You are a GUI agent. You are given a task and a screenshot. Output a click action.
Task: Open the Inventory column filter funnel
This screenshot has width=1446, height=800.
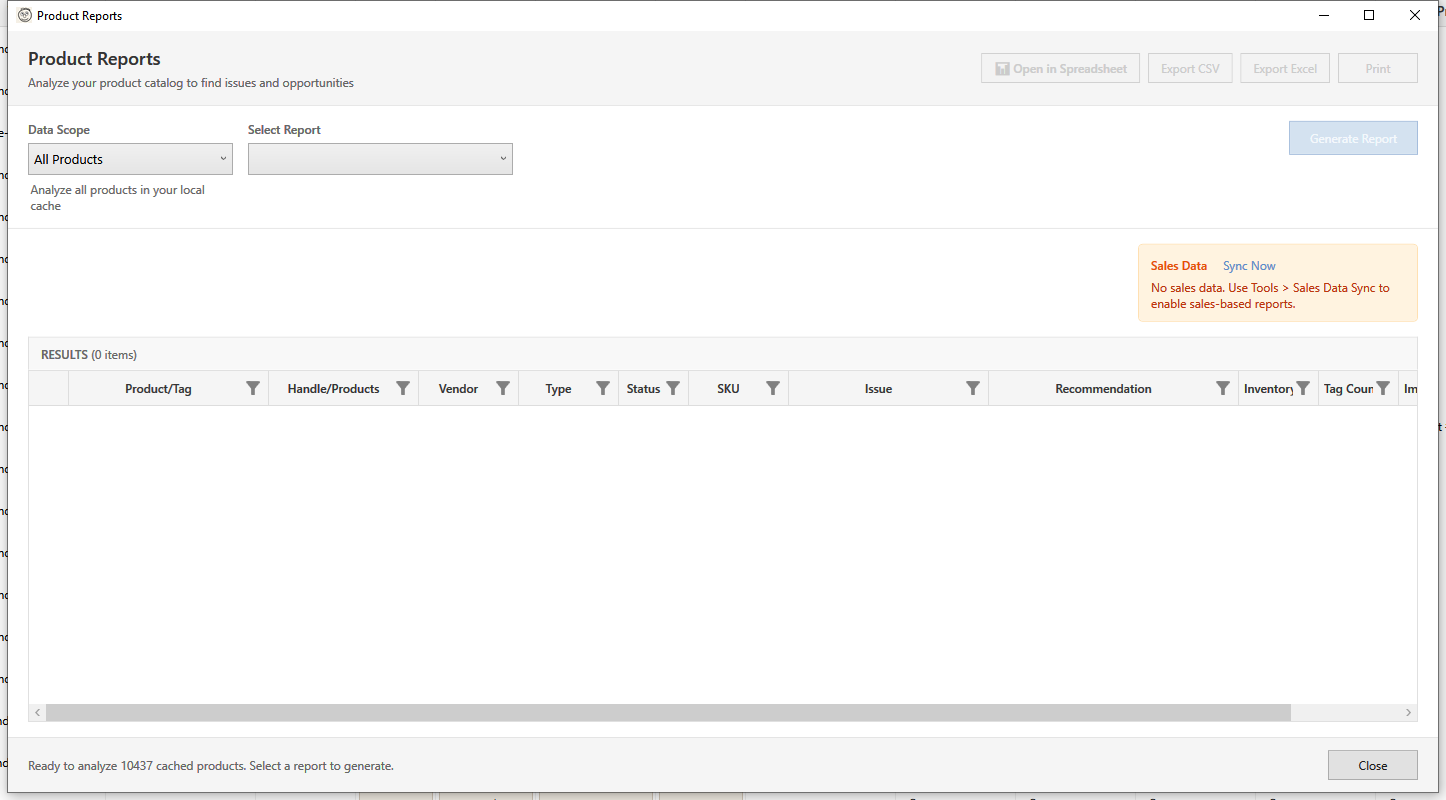1304,388
